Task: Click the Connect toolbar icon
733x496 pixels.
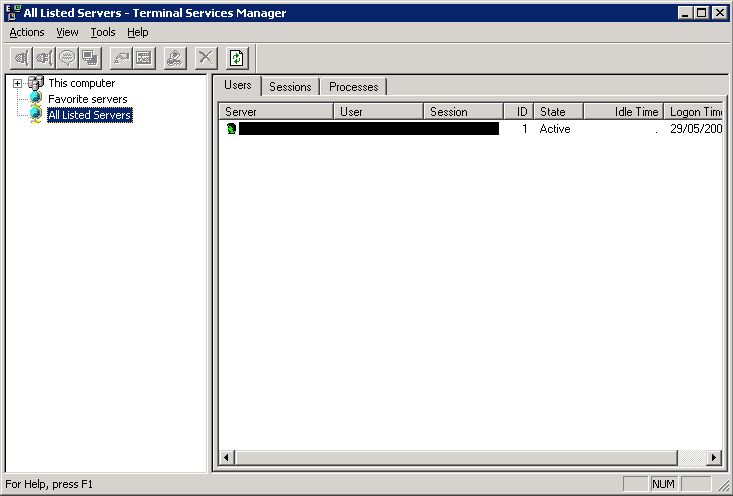Action: [22, 58]
